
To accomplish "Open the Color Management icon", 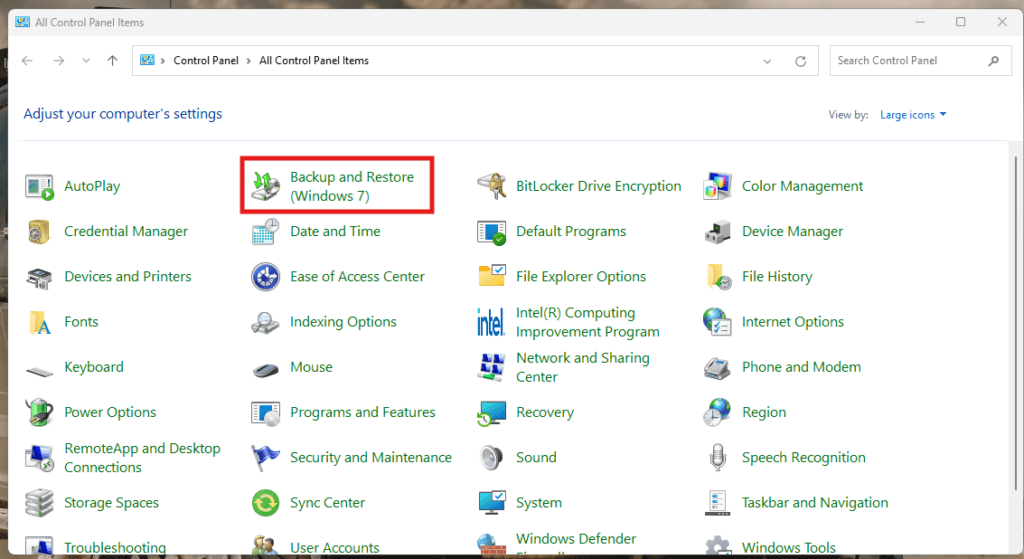I will [717, 186].
